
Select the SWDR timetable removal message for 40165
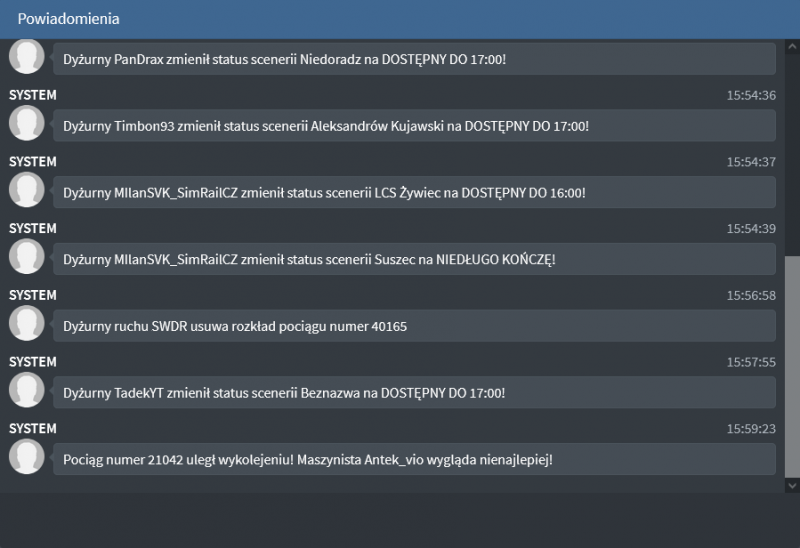(x=413, y=326)
